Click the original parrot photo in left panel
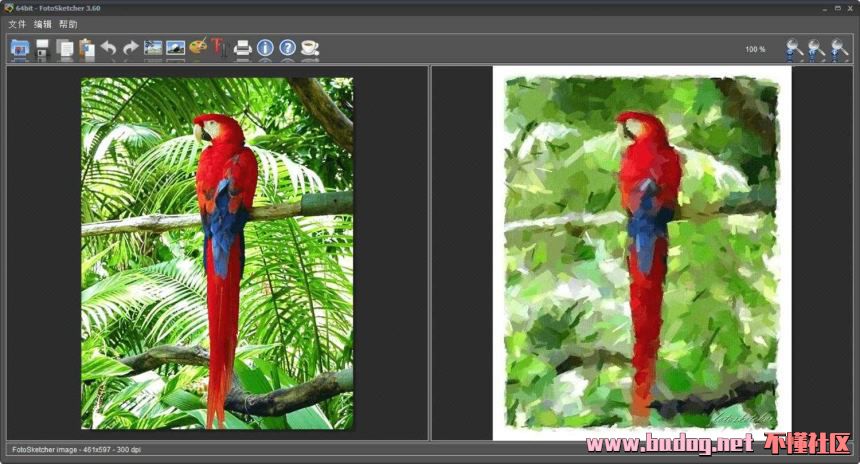 coord(217,253)
